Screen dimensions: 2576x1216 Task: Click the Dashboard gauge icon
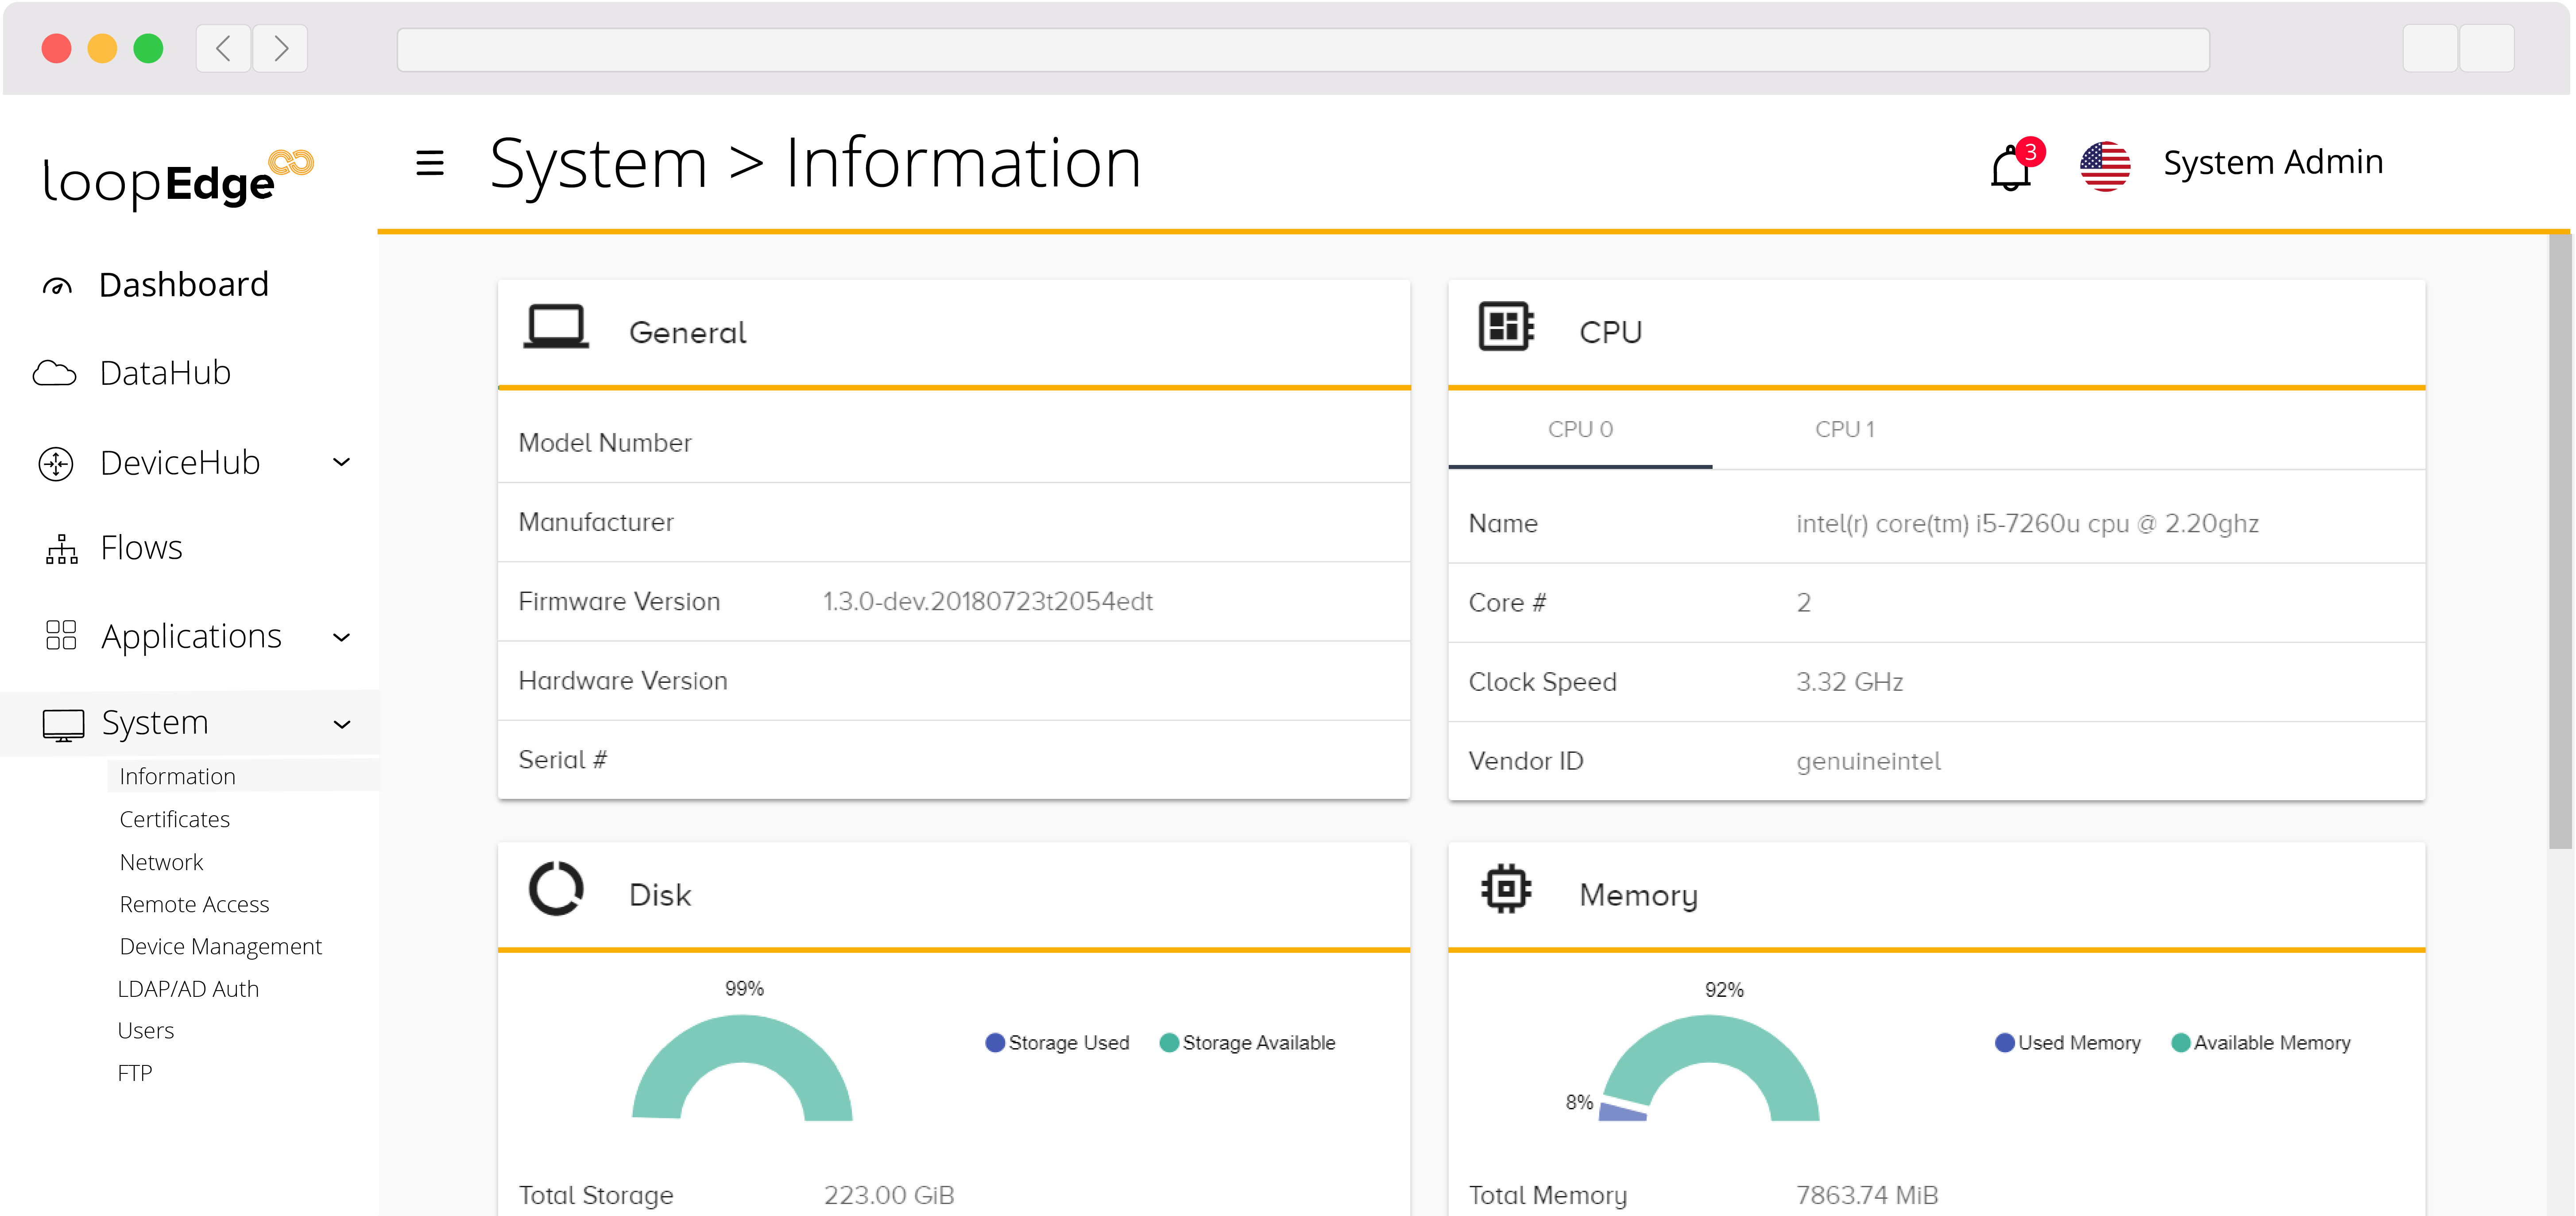coord(57,287)
